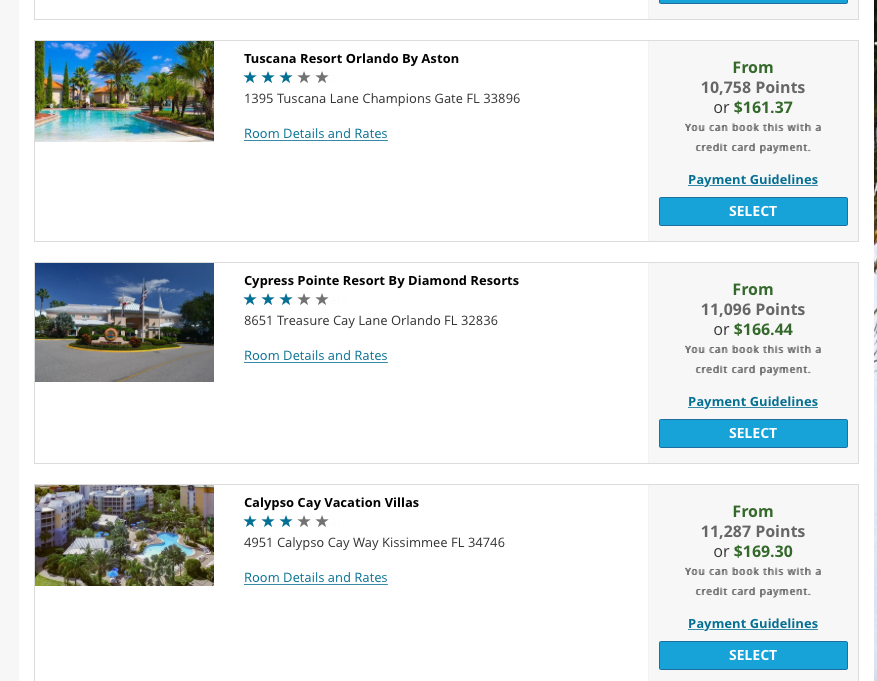Click Tuscana Resort Orlando By Aston title
Image resolution: width=877 pixels, height=681 pixels.
[351, 59]
